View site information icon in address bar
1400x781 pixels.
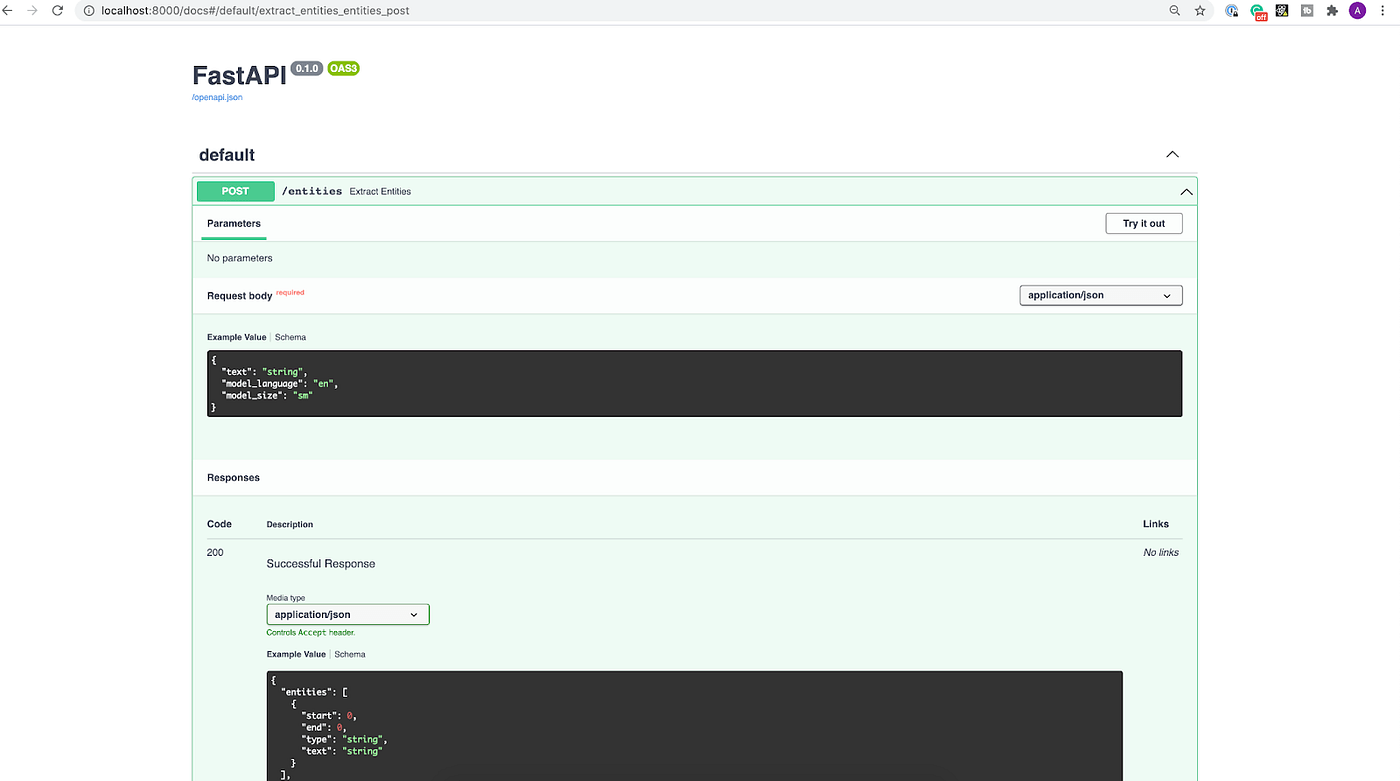point(89,10)
